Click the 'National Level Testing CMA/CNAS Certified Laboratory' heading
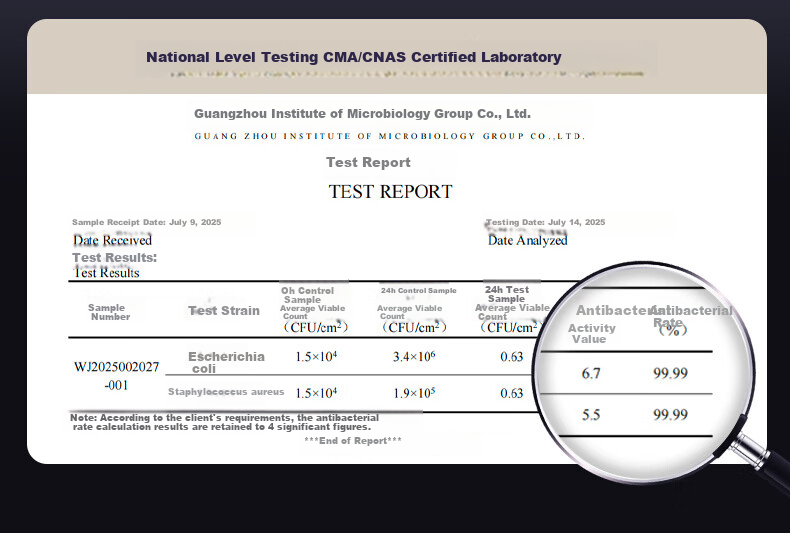The image size is (790, 533). 354,57
